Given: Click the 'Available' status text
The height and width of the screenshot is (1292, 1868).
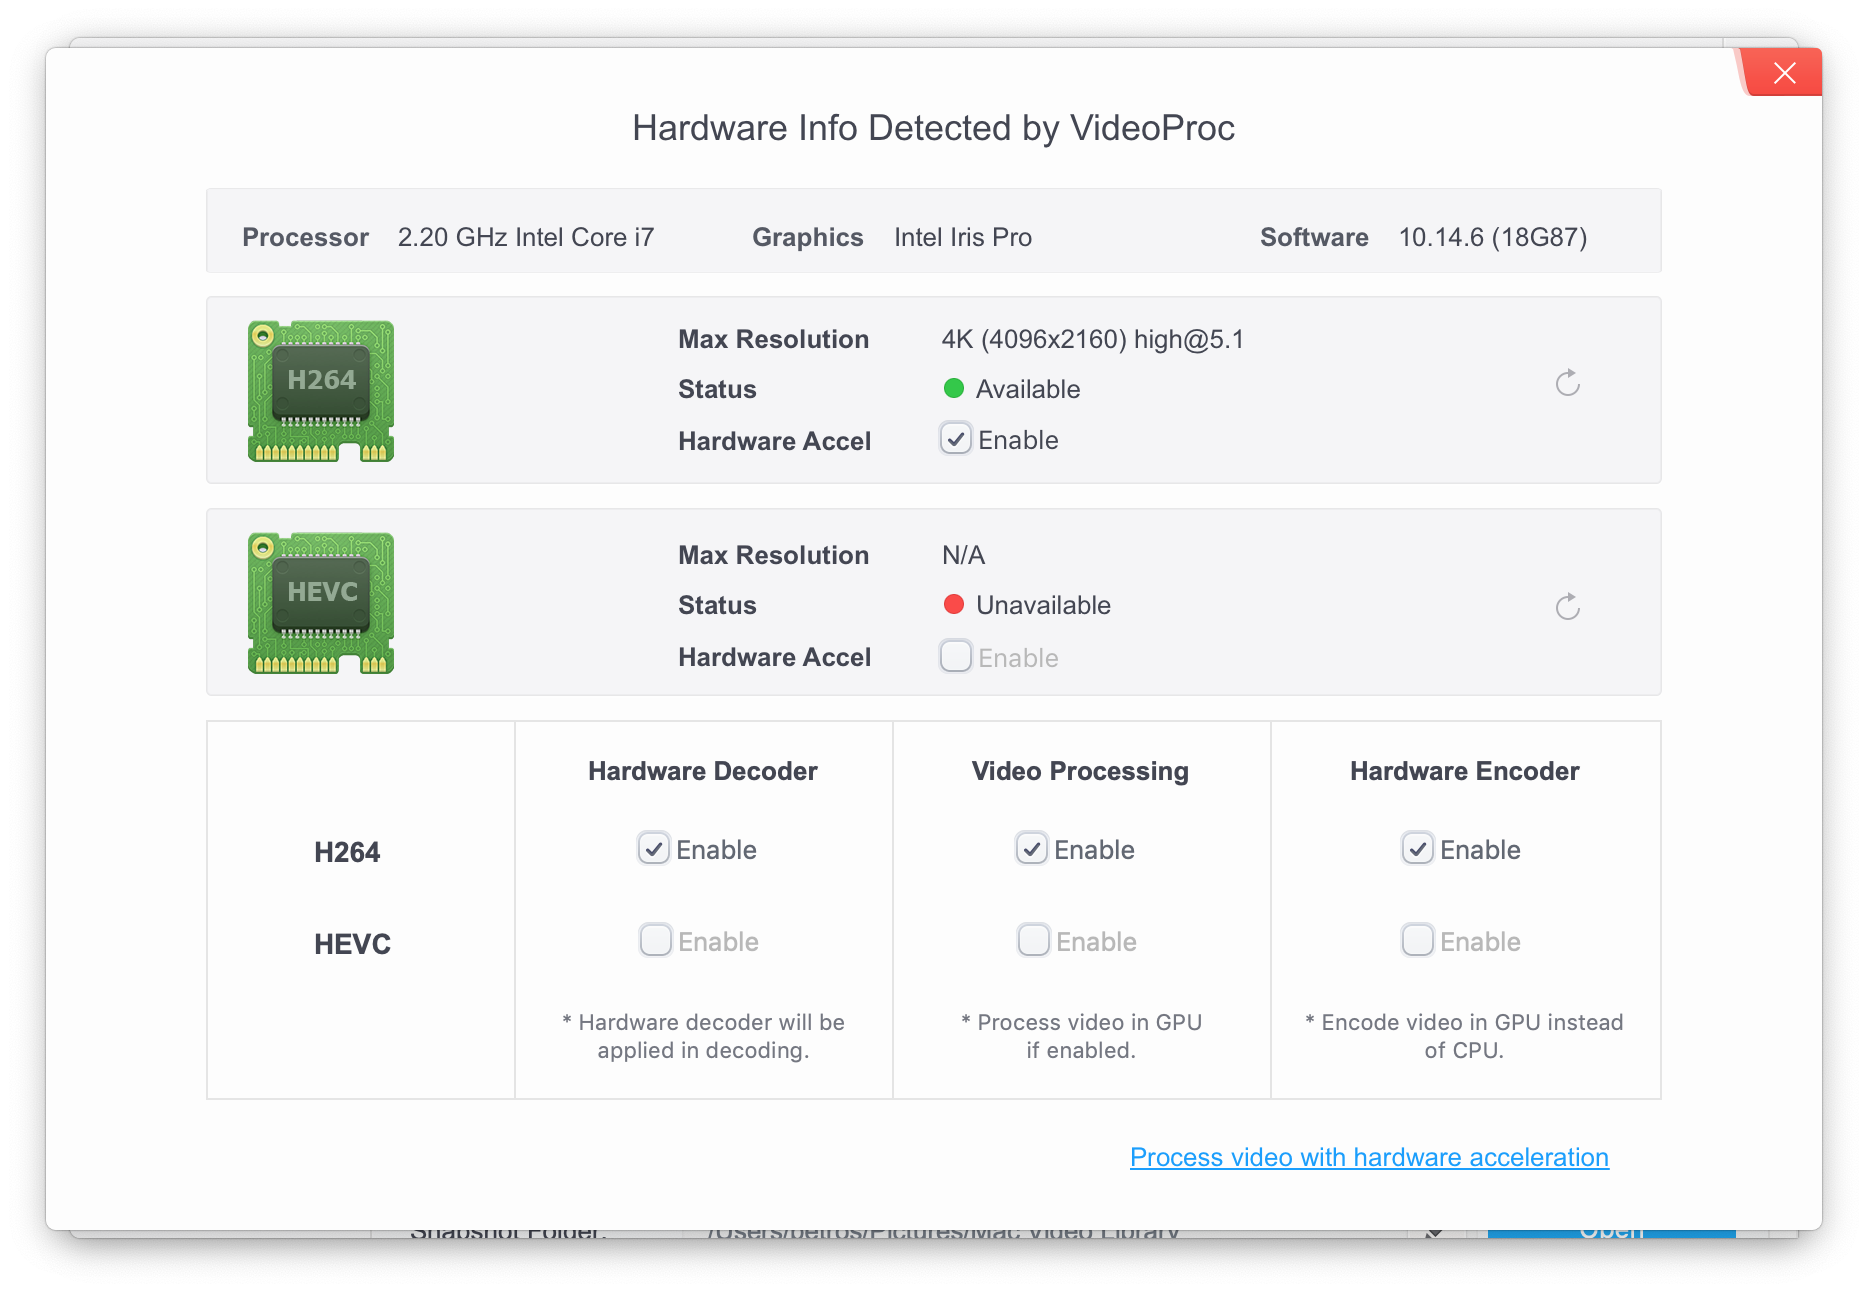Looking at the screenshot, I should click(1028, 389).
